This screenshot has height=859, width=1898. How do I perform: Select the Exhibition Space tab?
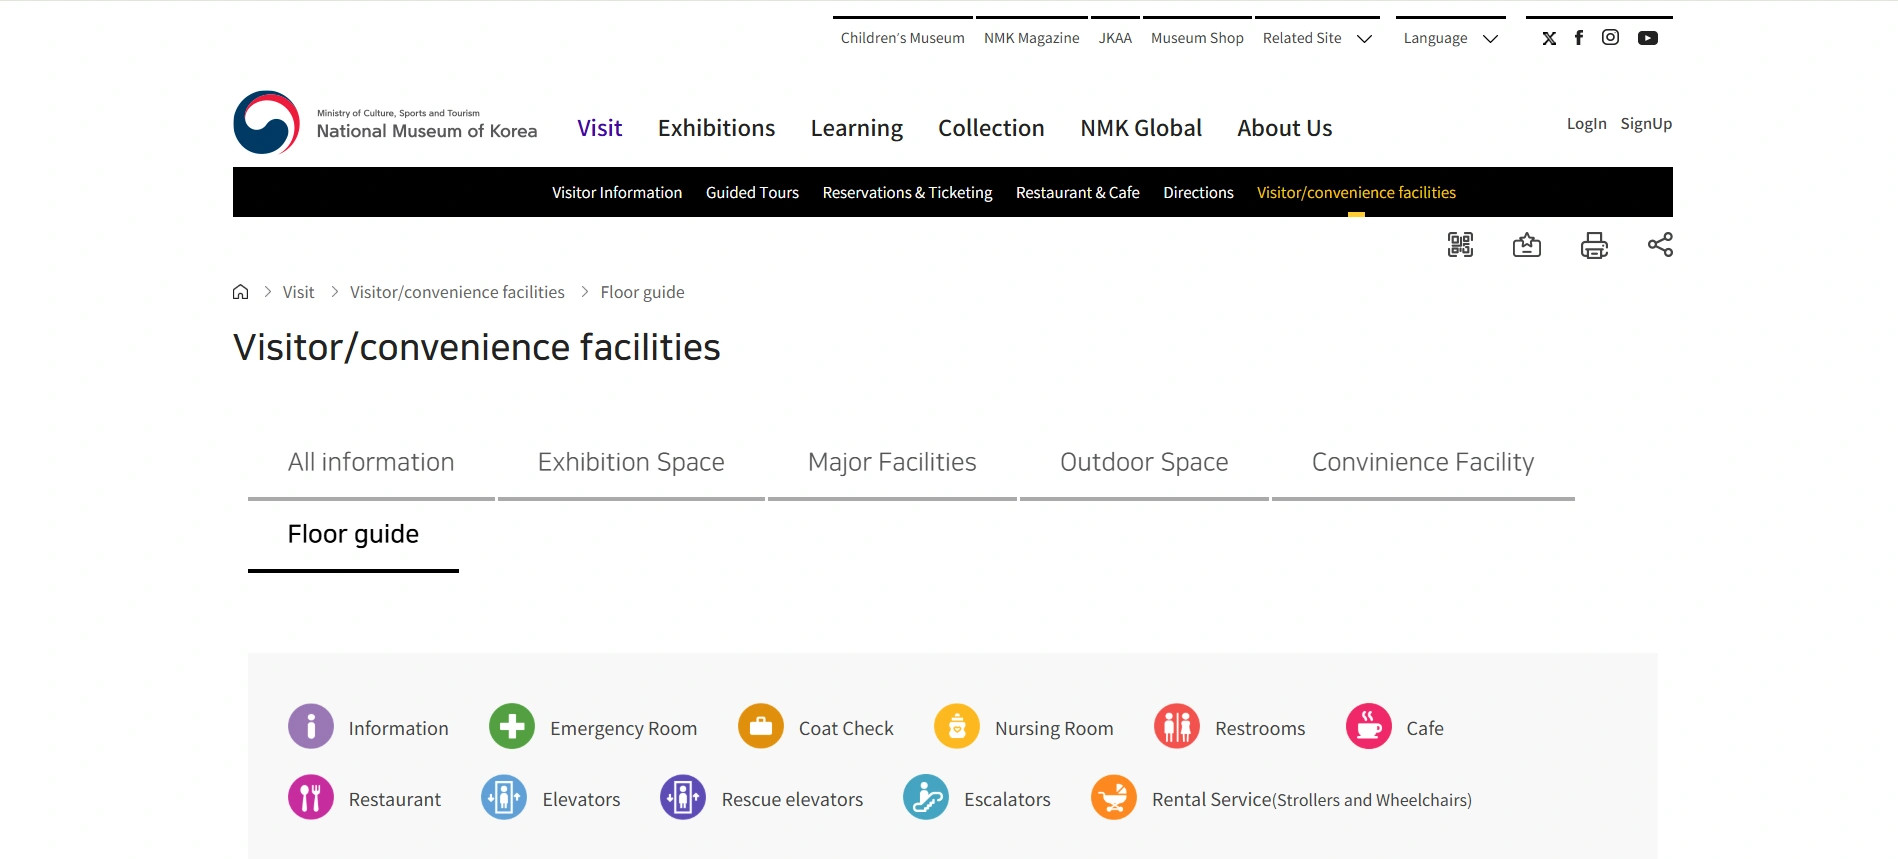tap(631, 462)
